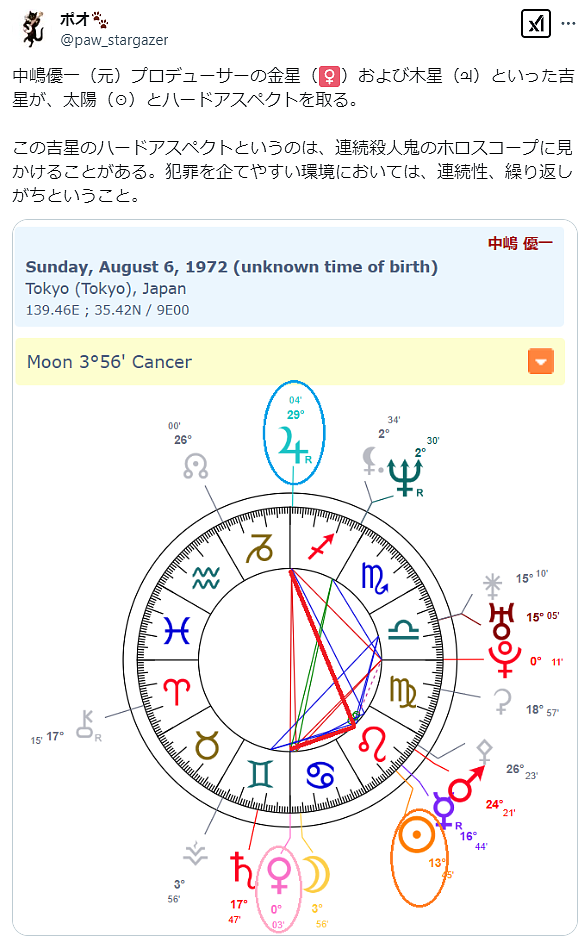Screen dimensions: 587x942
Task: Click the Moon 3°56' Cancer yellow bar
Action: coord(290,362)
